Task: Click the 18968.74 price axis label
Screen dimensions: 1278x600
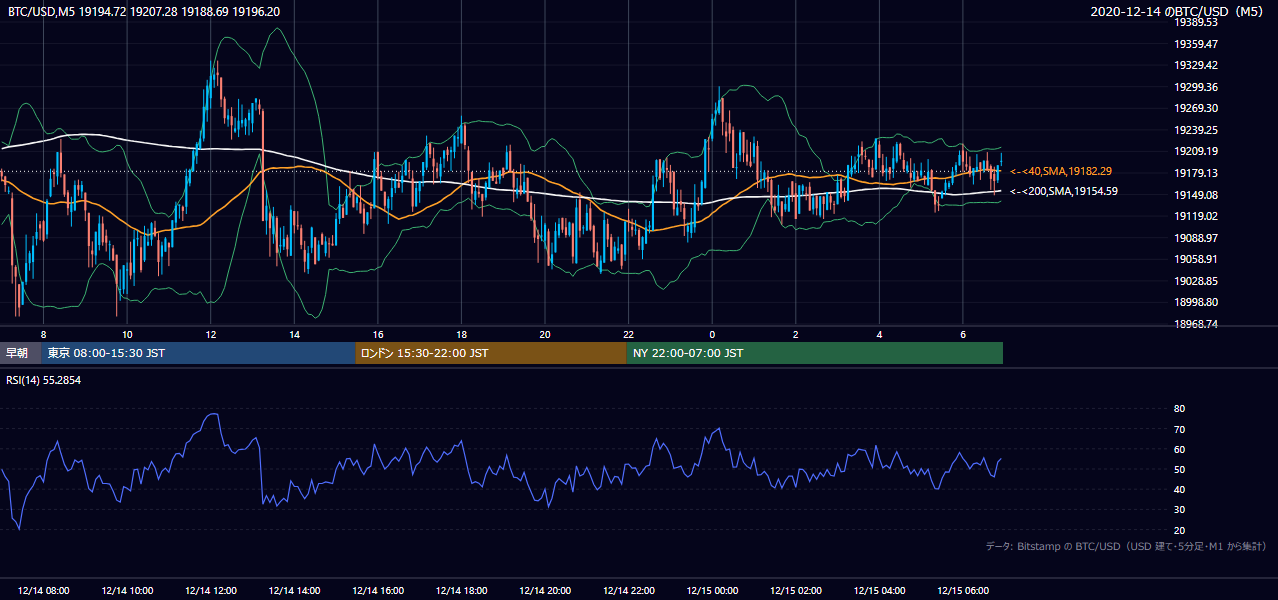Action: pyautogui.click(x=1196, y=324)
